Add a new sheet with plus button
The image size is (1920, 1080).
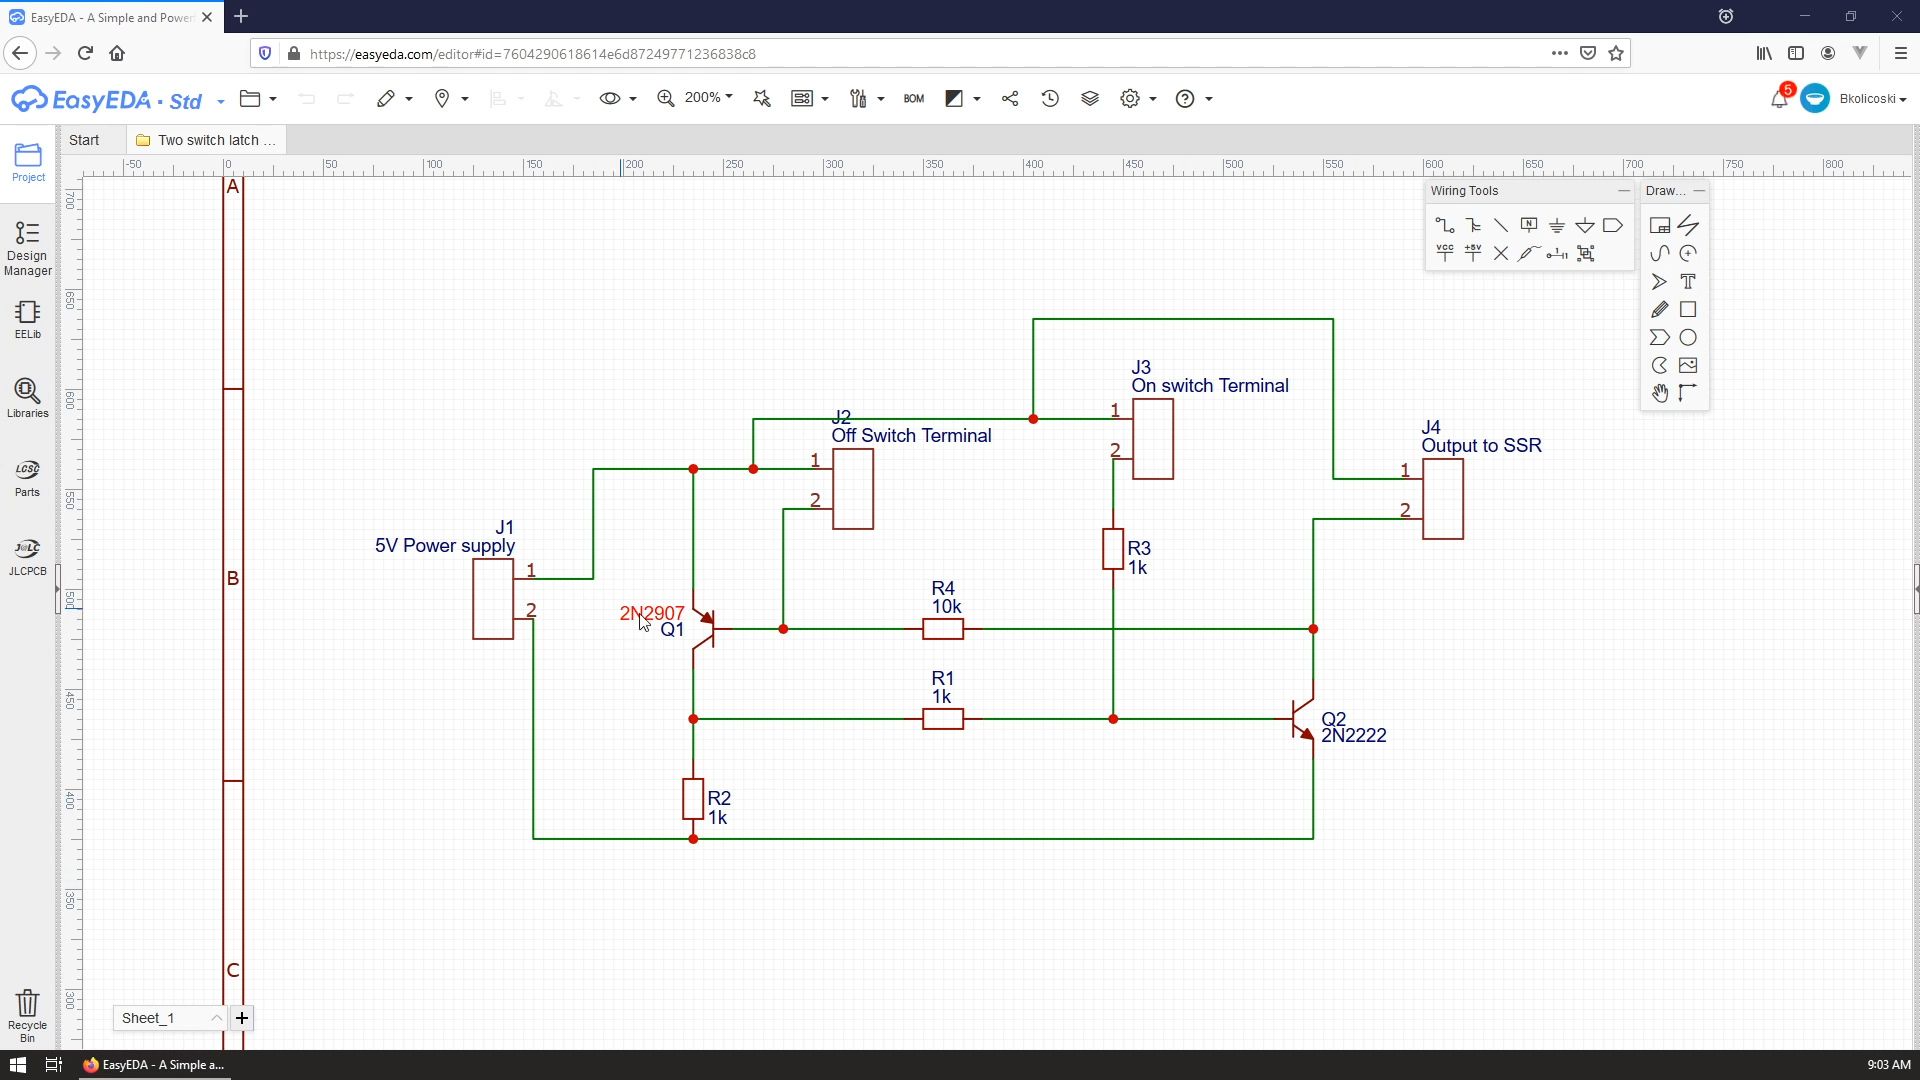tap(242, 1018)
